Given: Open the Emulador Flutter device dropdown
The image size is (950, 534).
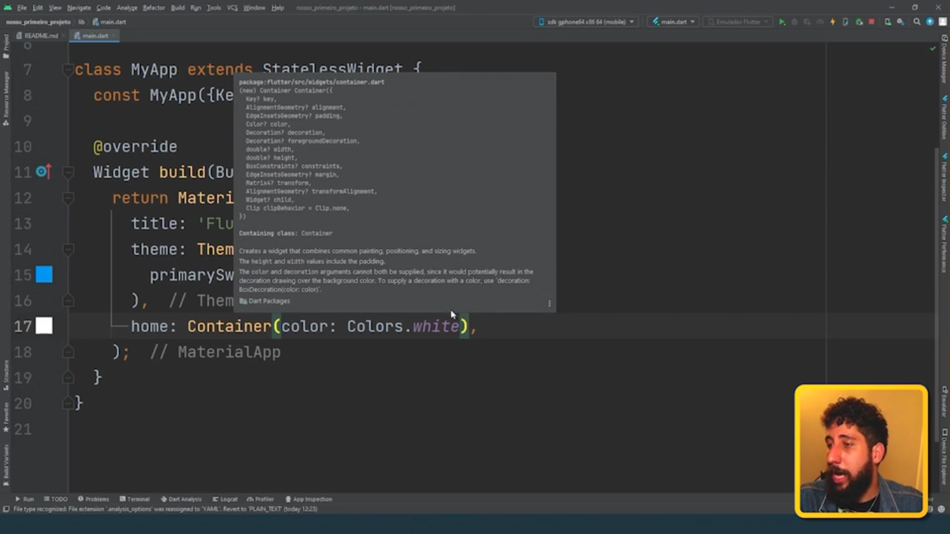Looking at the screenshot, I should (738, 22).
